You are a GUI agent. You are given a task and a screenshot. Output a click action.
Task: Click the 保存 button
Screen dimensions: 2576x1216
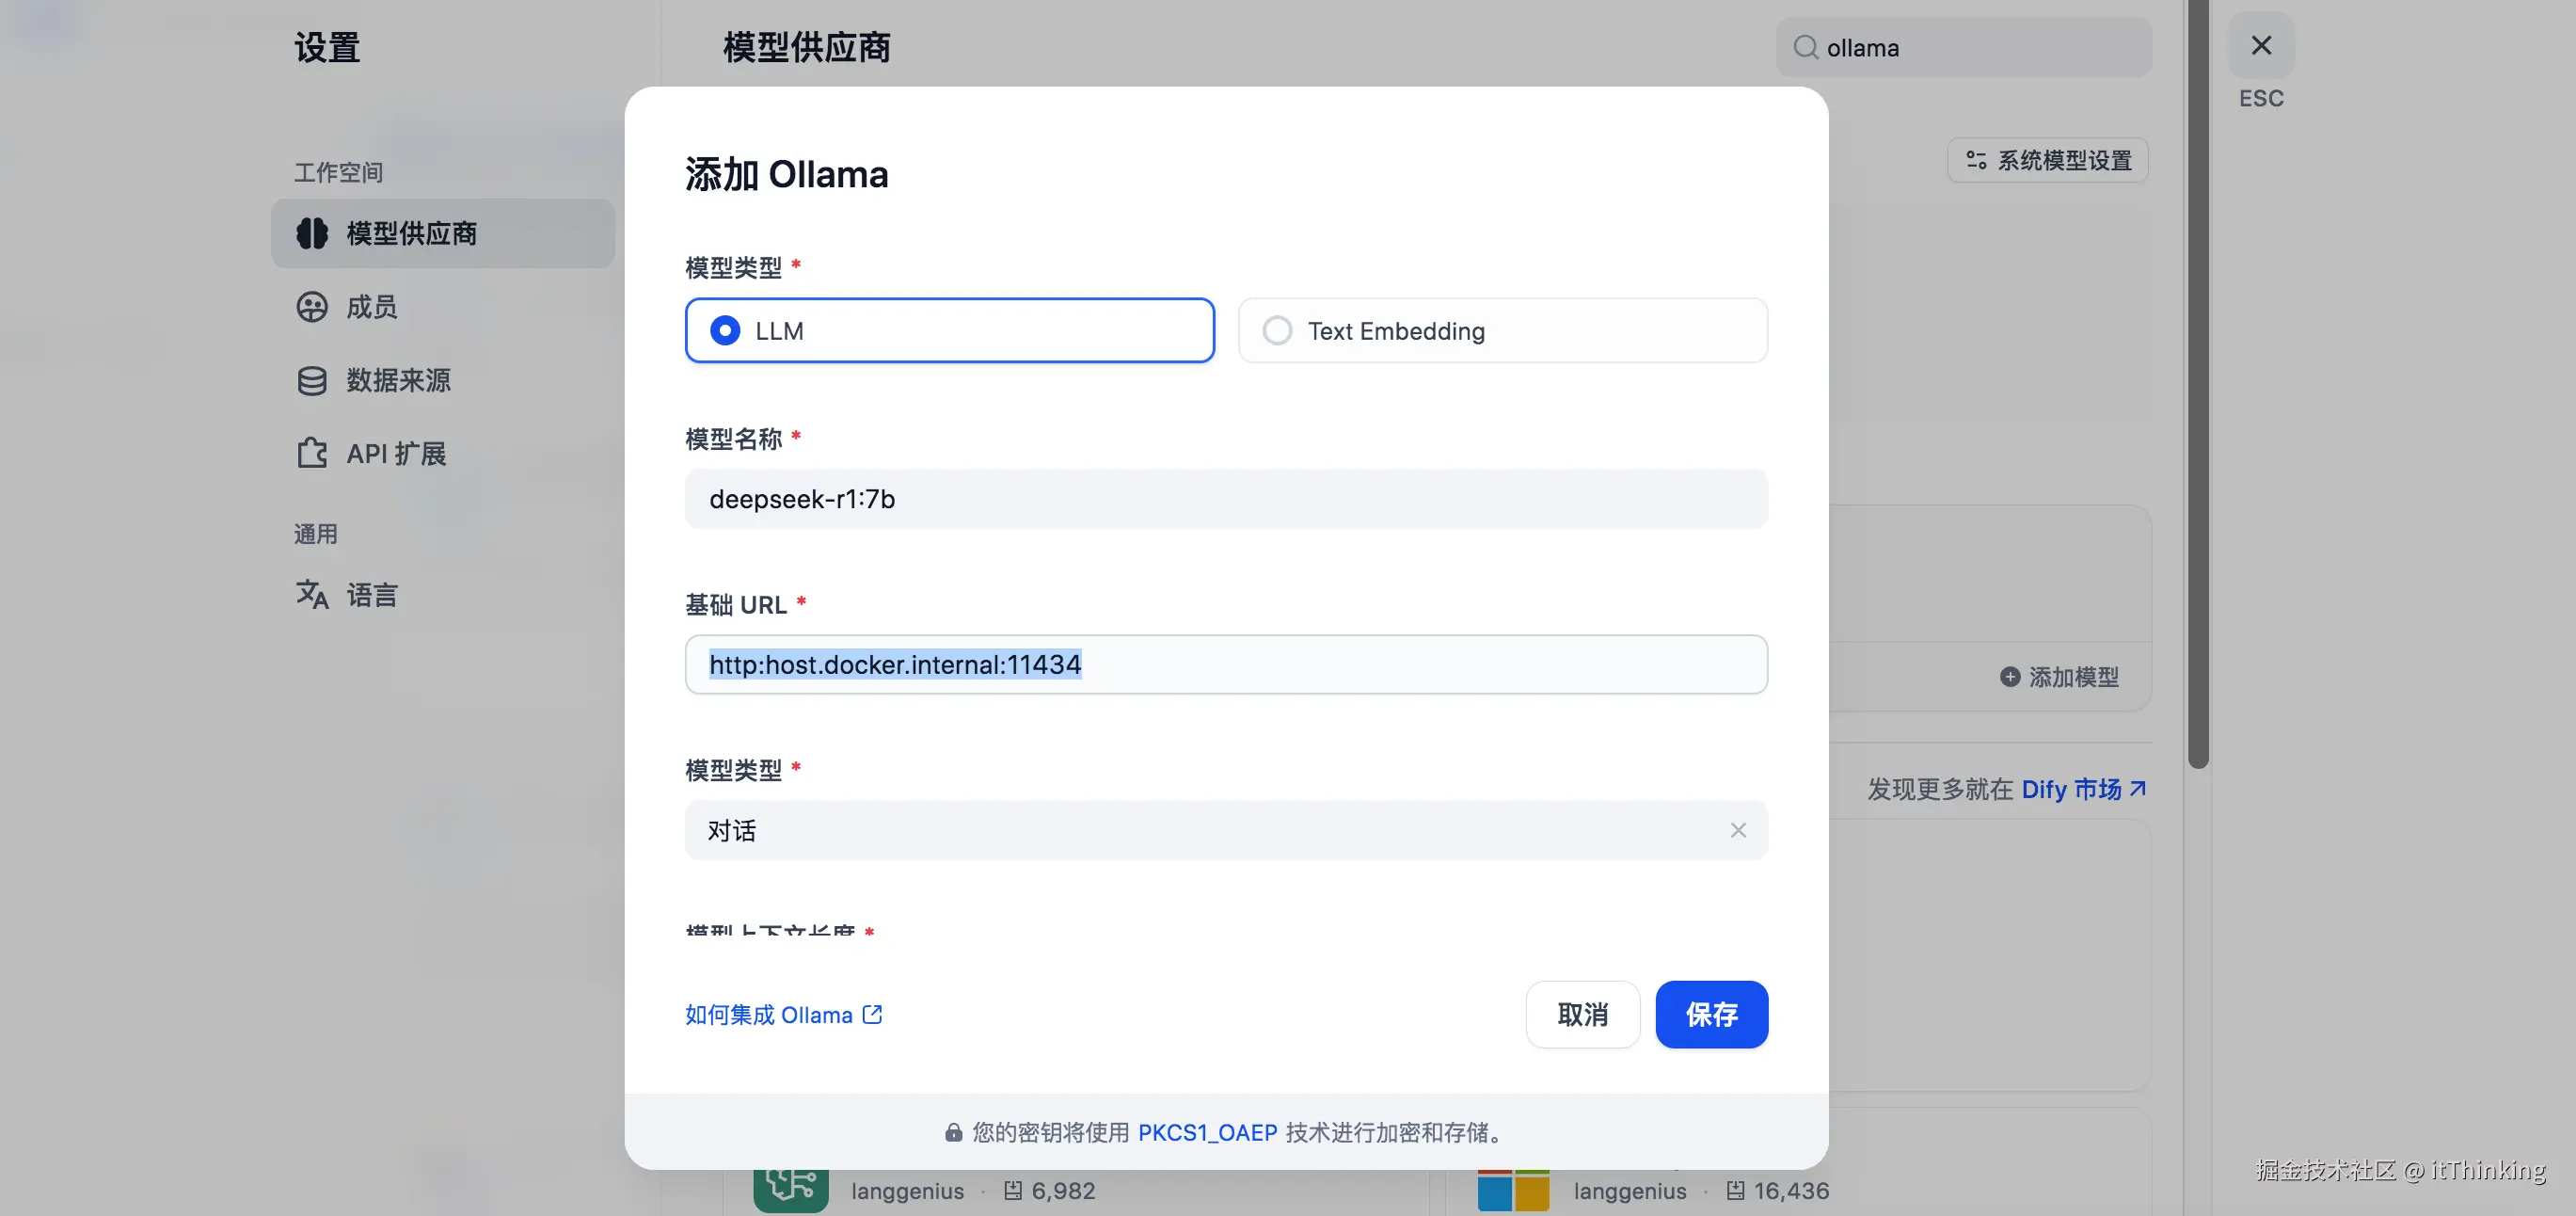coord(1711,1015)
